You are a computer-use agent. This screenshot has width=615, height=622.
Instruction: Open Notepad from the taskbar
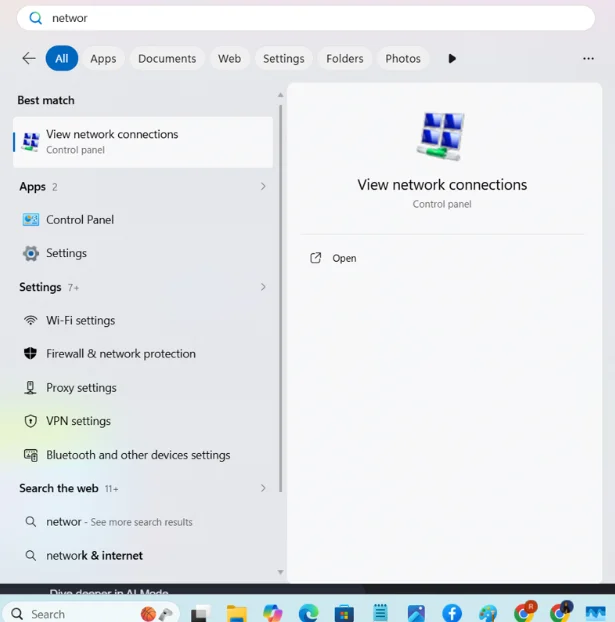[x=380, y=613]
